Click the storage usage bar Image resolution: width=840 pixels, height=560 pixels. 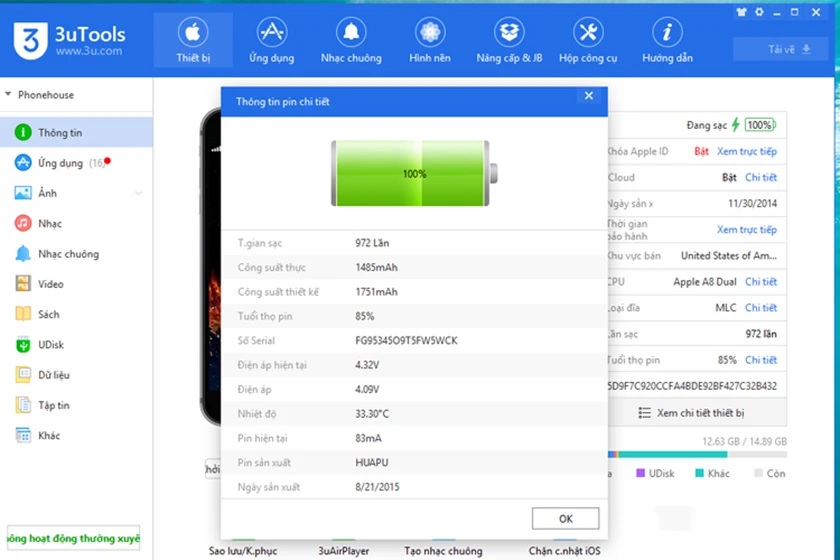point(697,454)
